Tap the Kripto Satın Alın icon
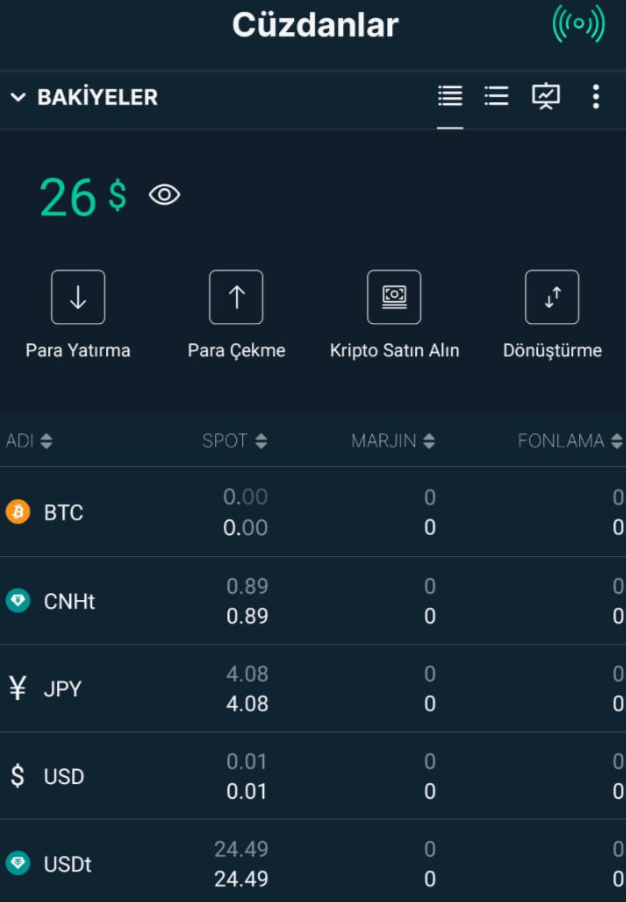 coord(394,297)
